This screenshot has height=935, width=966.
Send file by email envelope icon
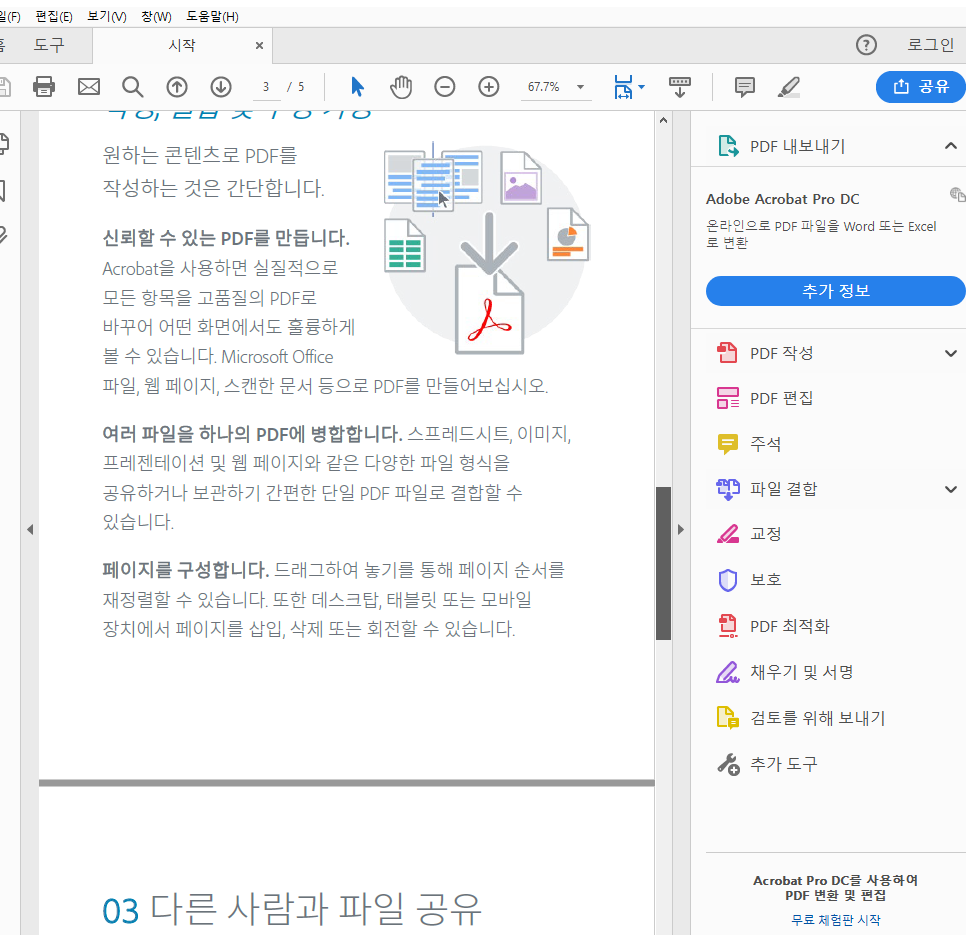pos(89,87)
